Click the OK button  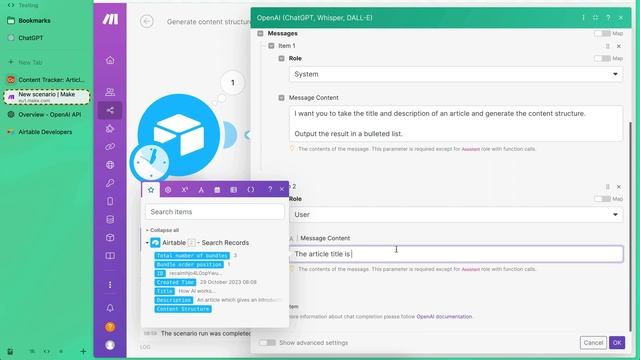[x=617, y=343]
